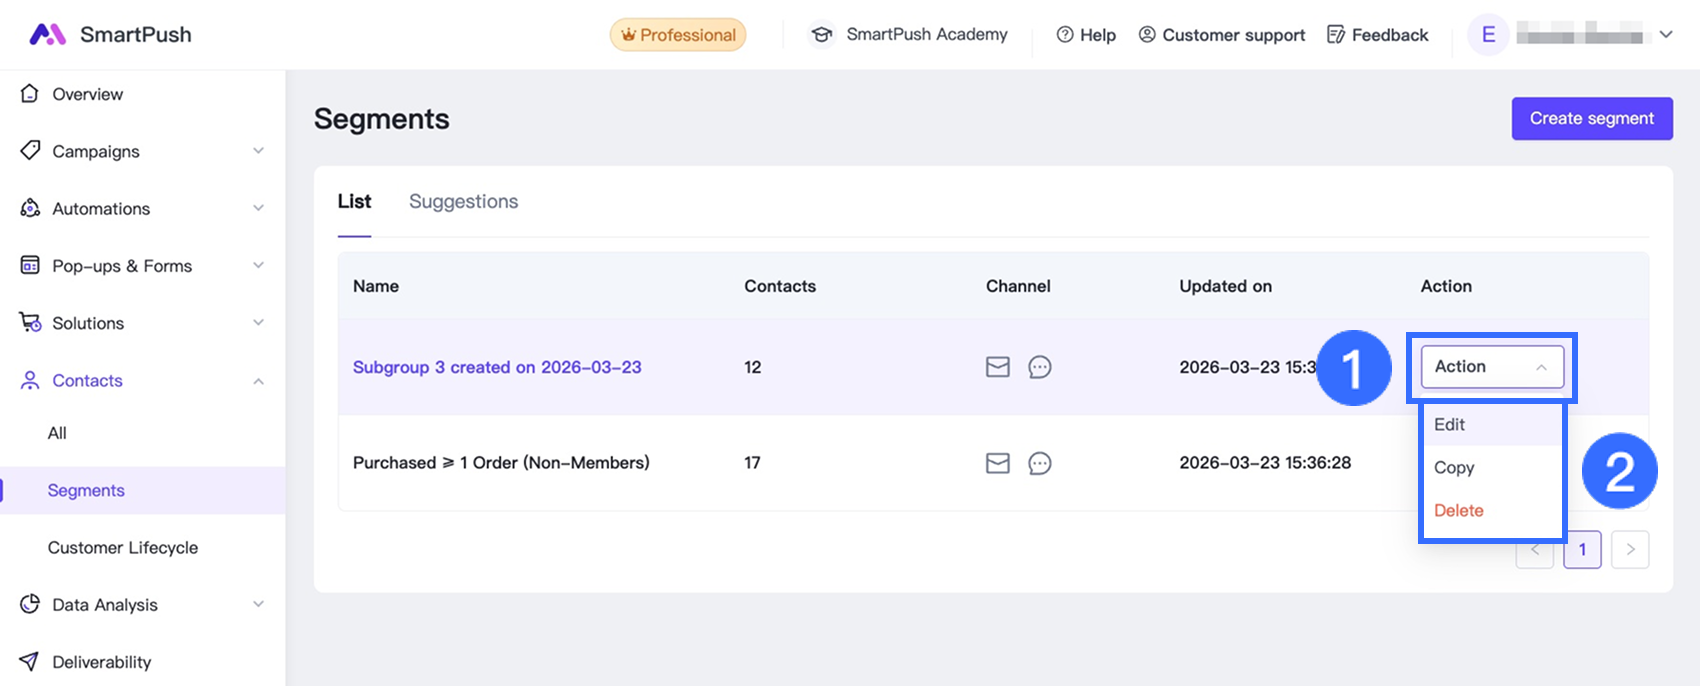Choose Delete in the Action menu
This screenshot has height=686, width=1700.
[x=1458, y=510]
